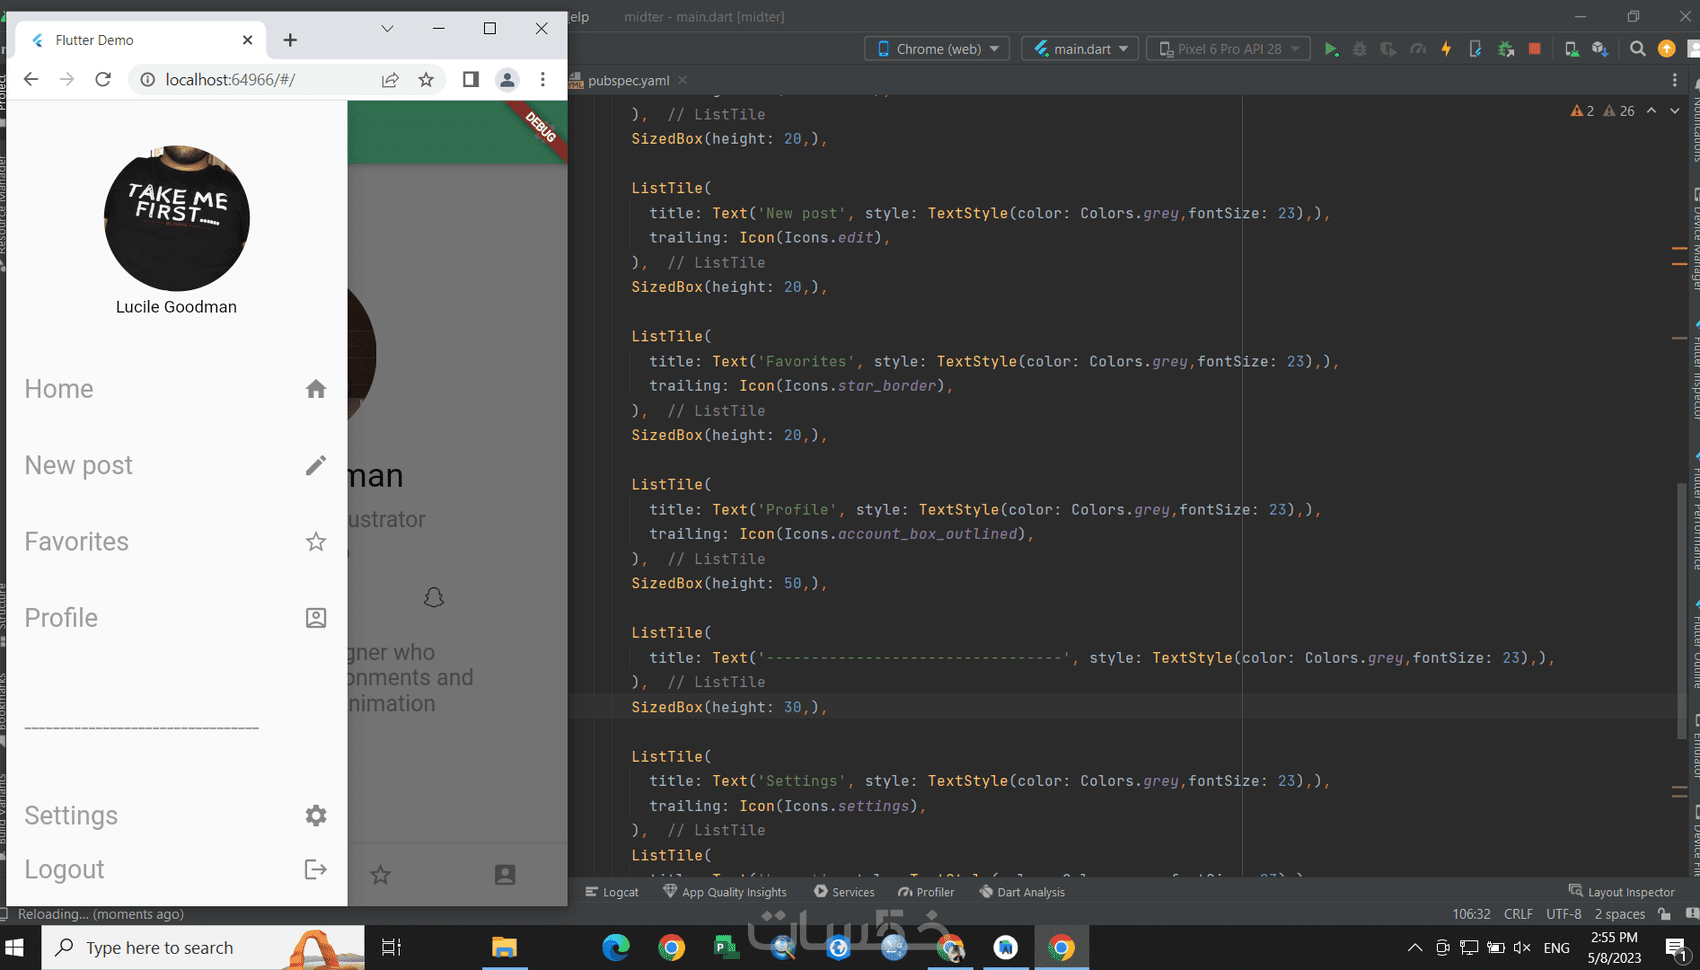Trigger Flutter Hot Reload lightning icon
The height and width of the screenshot is (970, 1700).
(x=1446, y=49)
